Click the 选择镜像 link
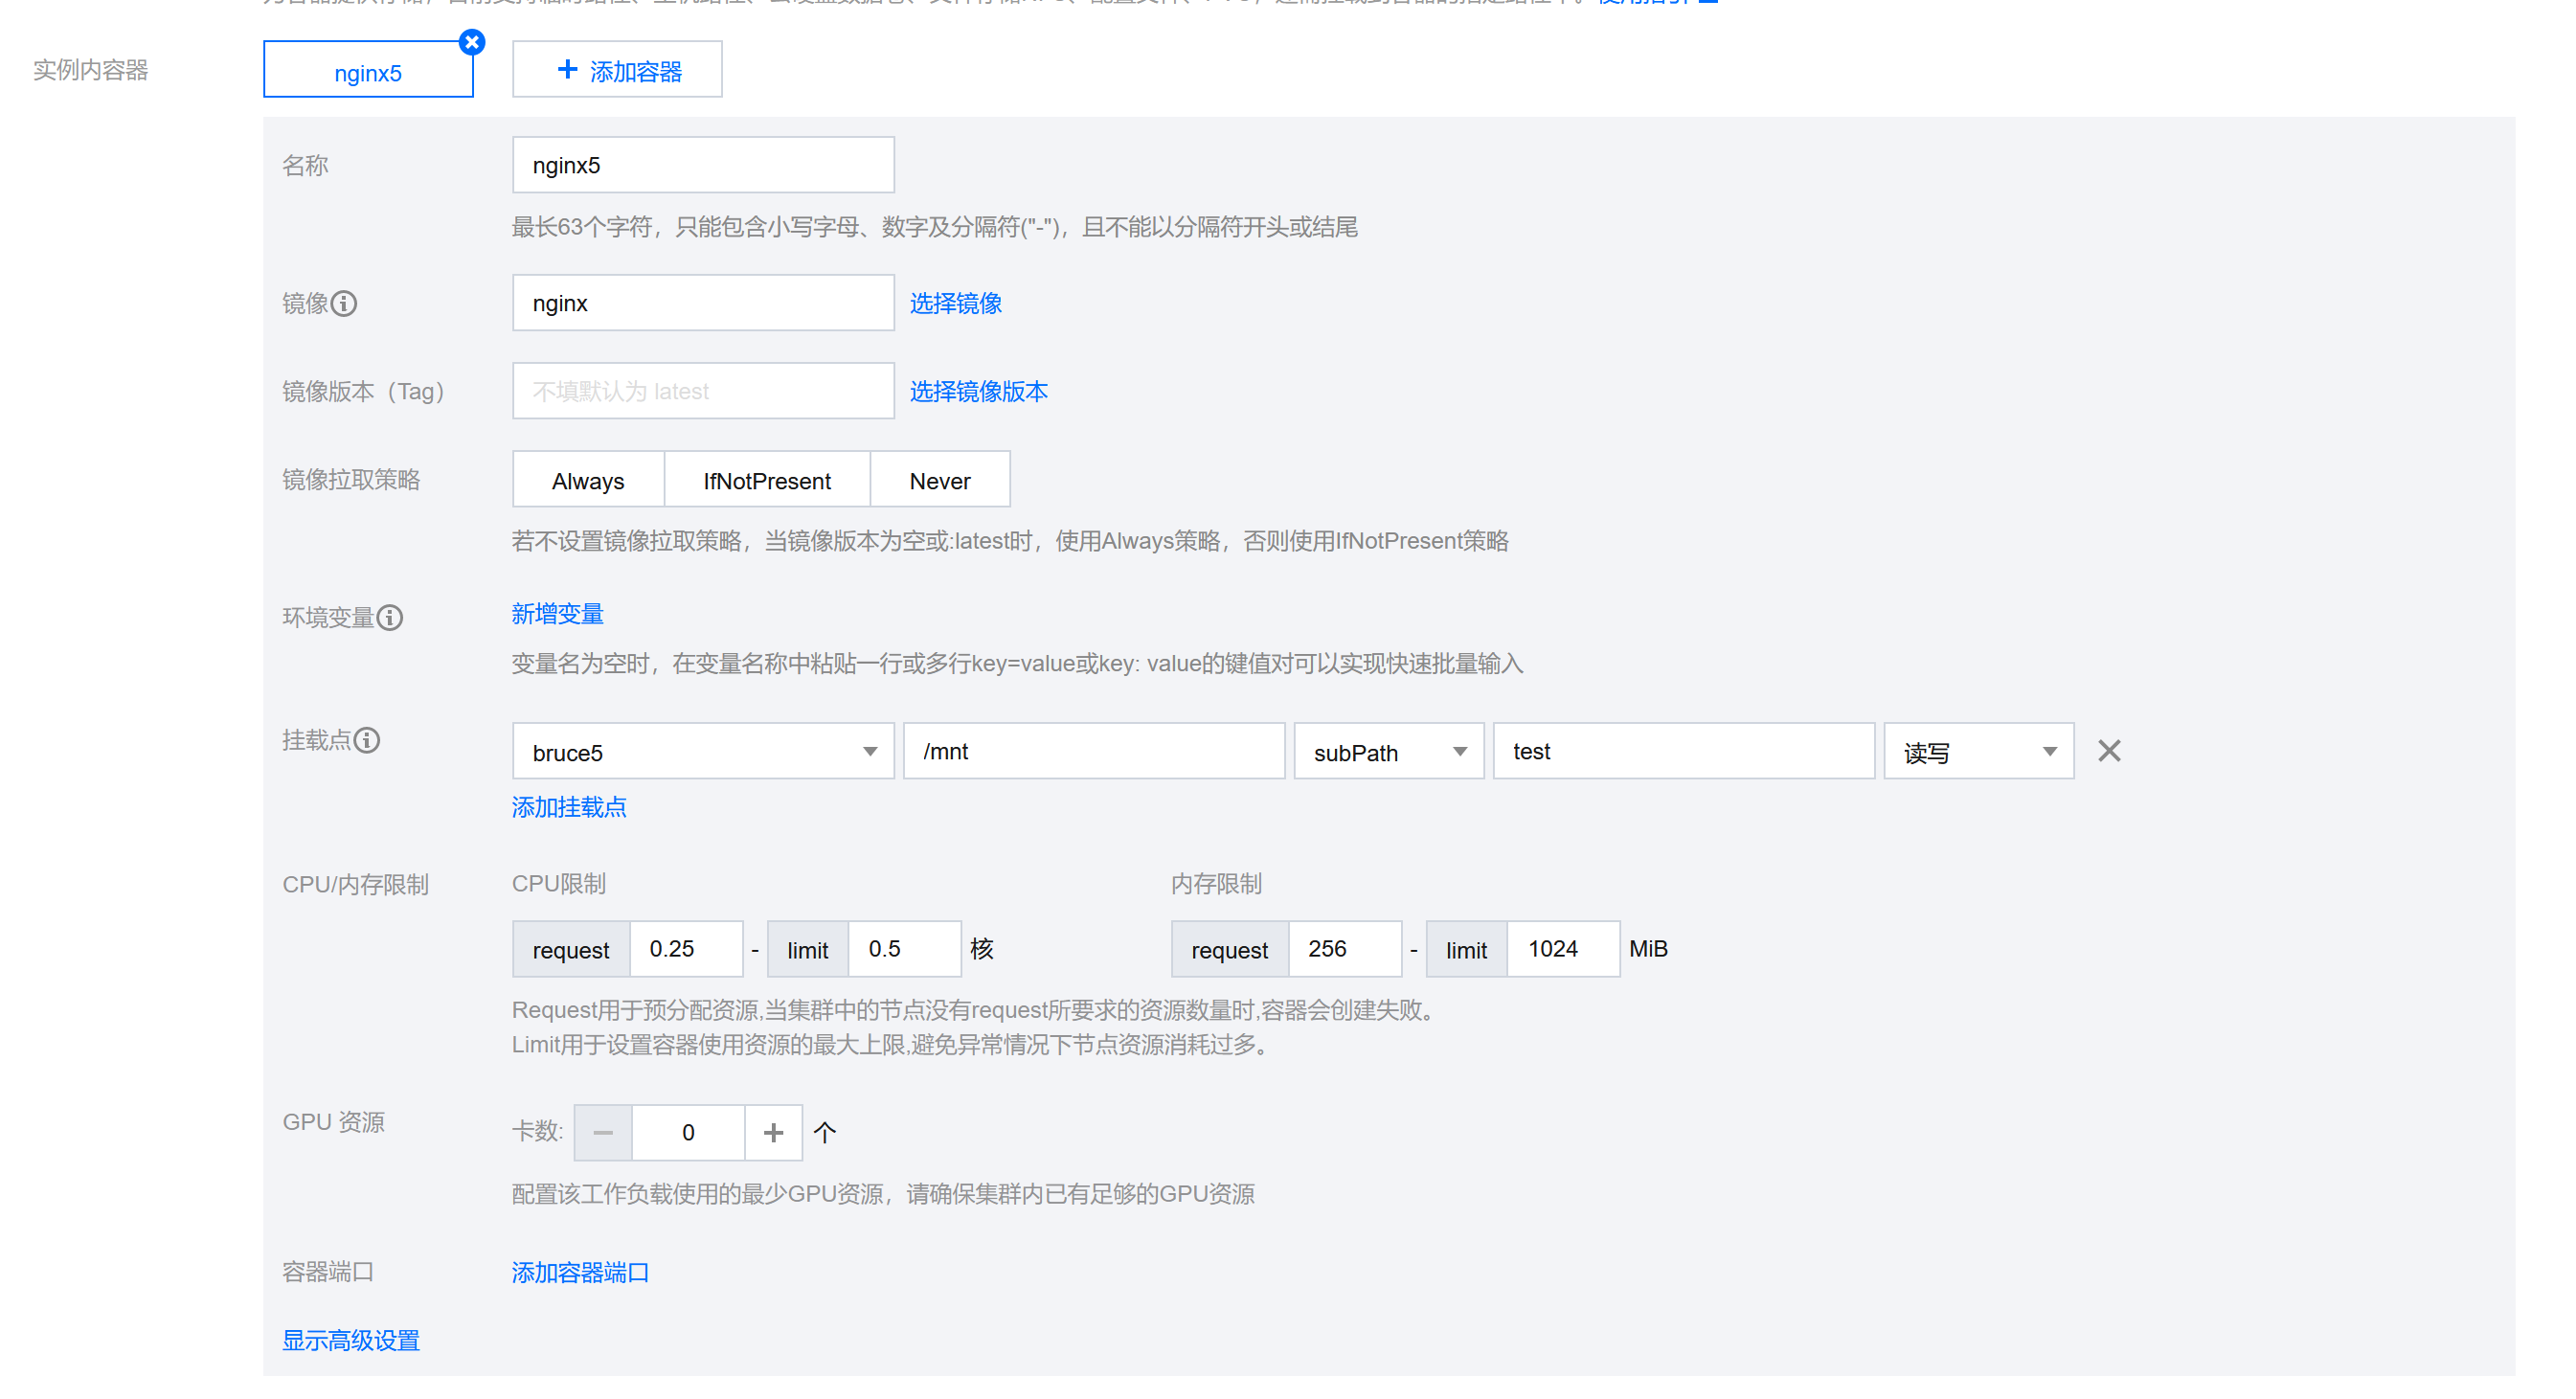The width and height of the screenshot is (2576, 1399). (x=955, y=303)
